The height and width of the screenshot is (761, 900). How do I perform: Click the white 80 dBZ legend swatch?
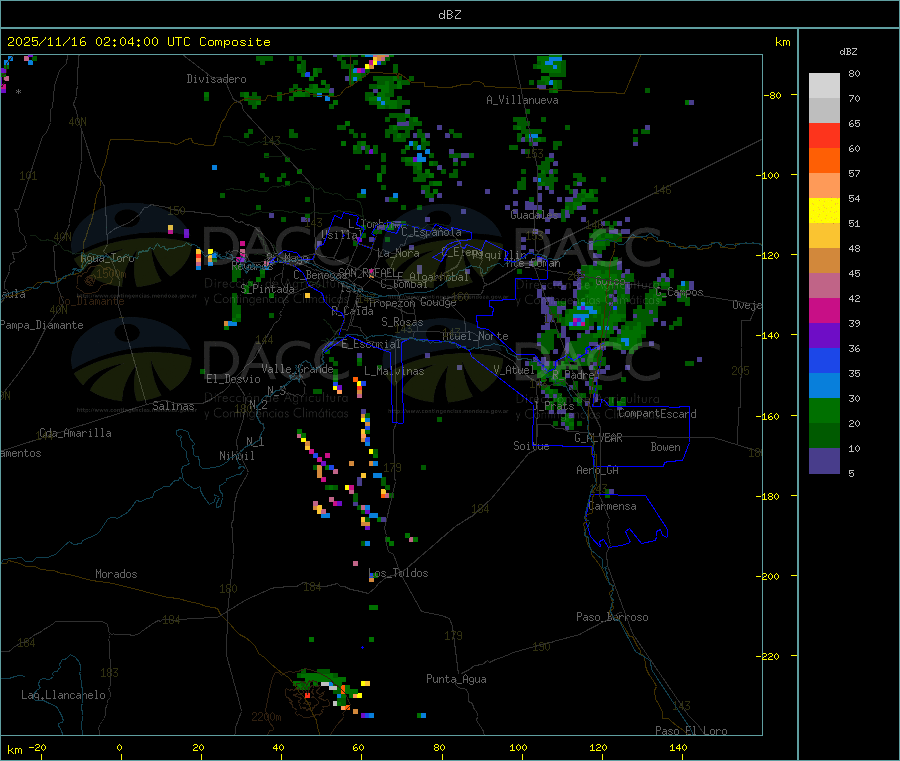tap(824, 86)
